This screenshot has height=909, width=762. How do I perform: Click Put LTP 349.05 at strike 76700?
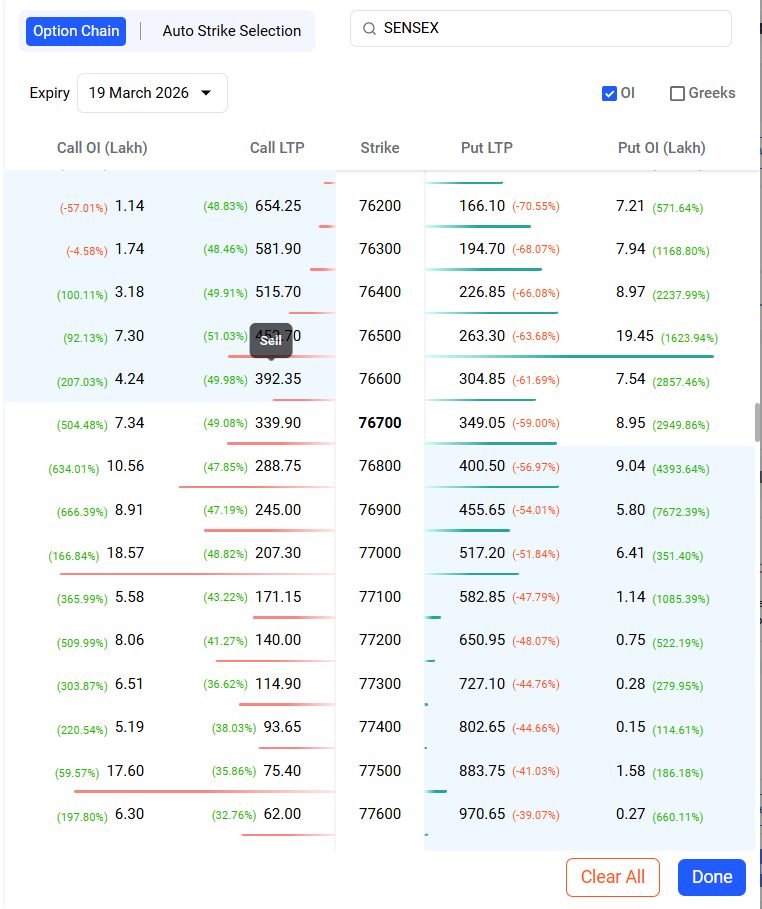point(482,423)
